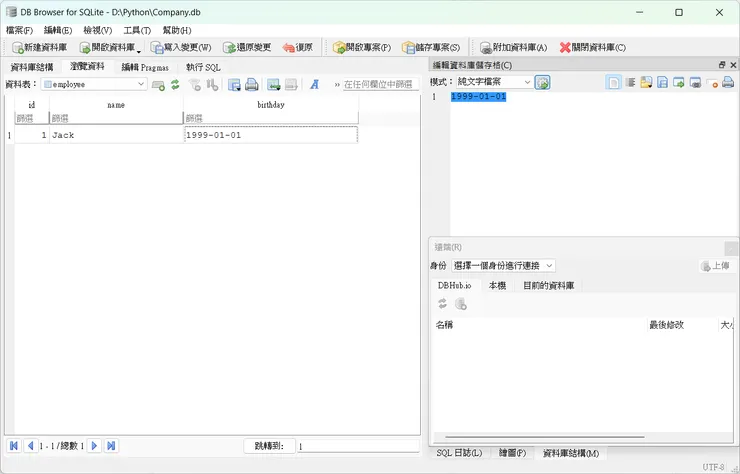Viewport: 740px width, 474px height.
Task: Expand the browse toolbar overflow chevron
Action: (337, 85)
